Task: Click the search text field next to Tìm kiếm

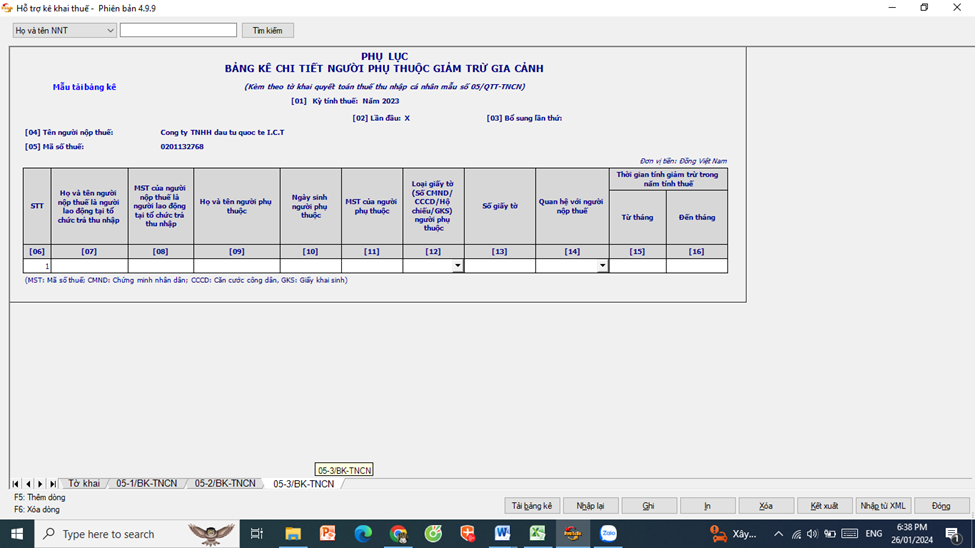Action: (x=178, y=30)
